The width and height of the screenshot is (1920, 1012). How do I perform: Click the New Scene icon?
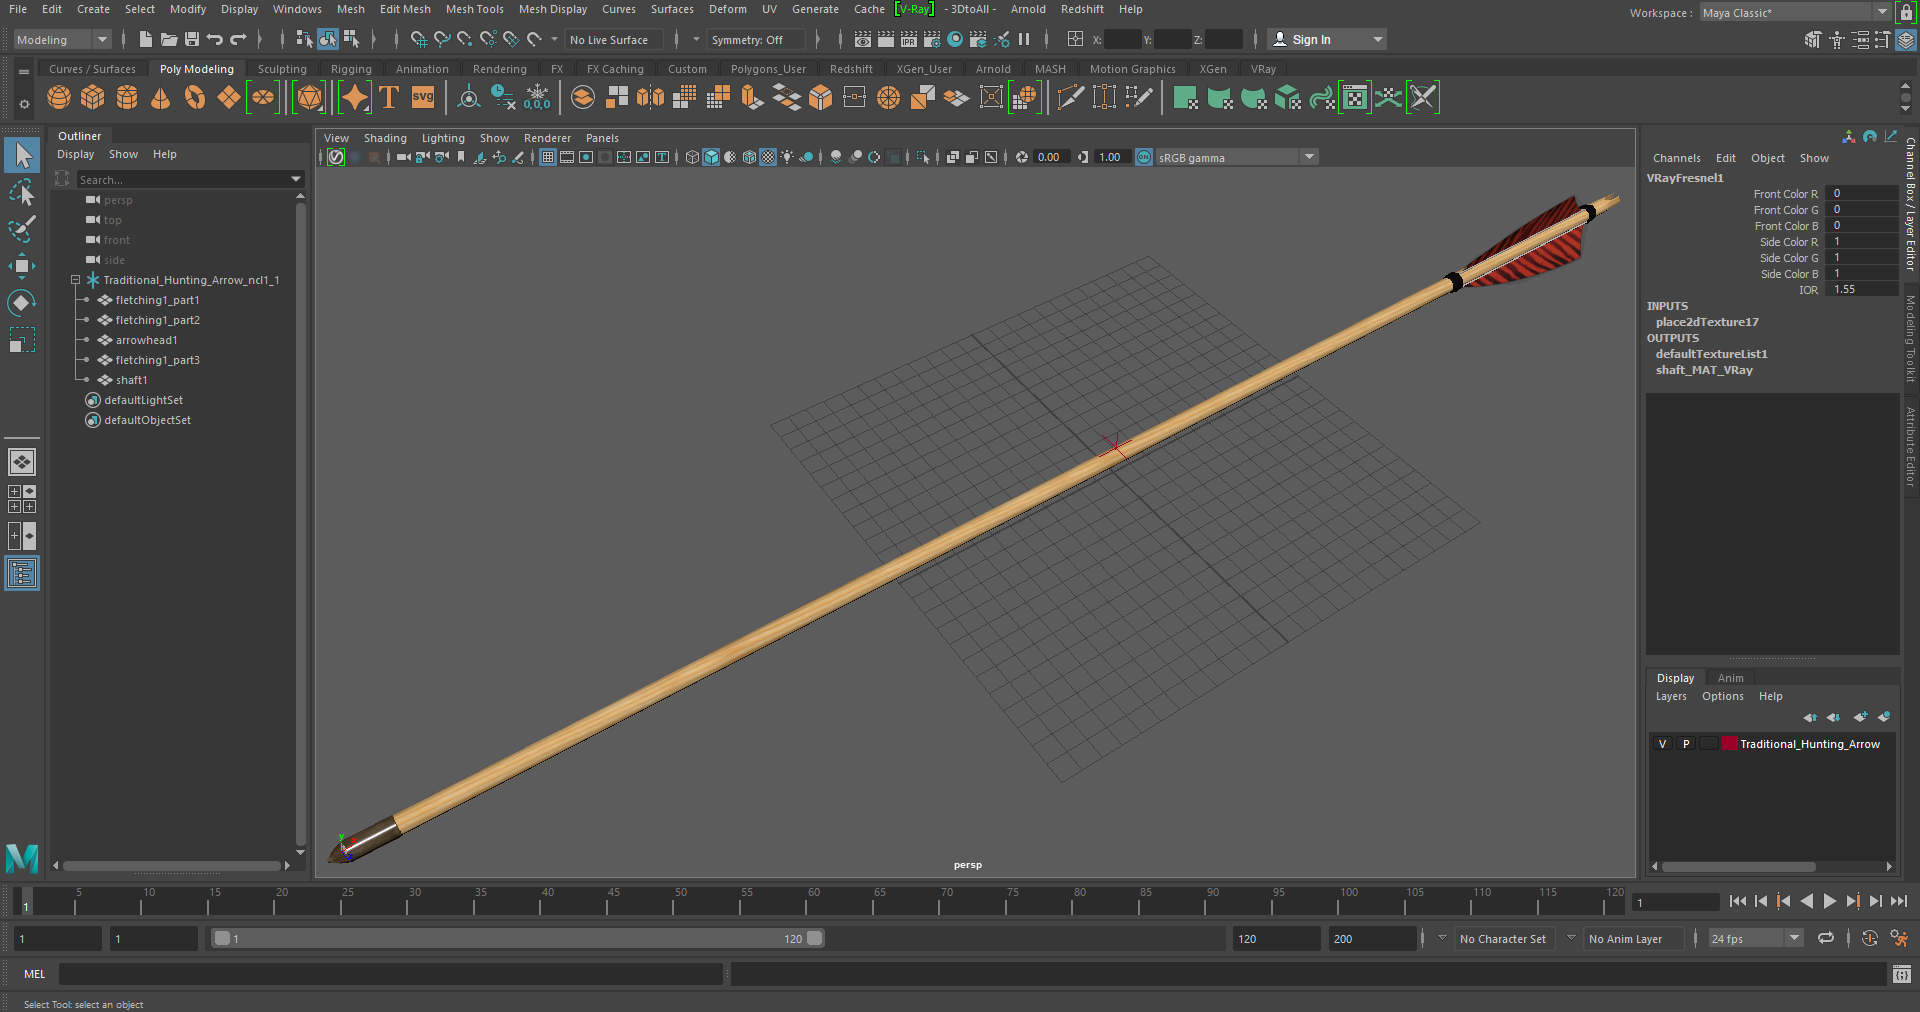point(146,39)
